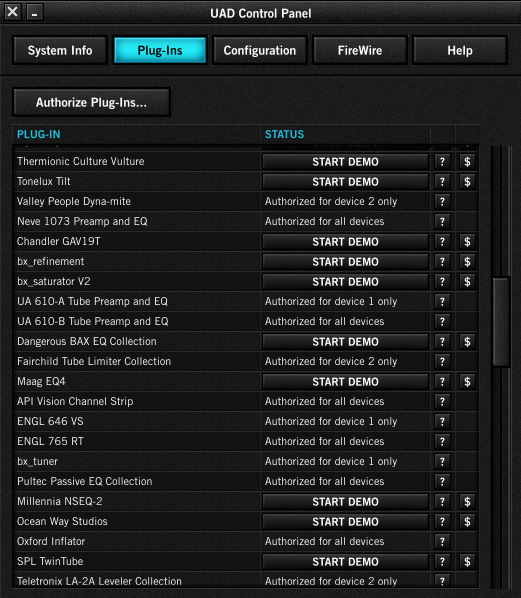The height and width of the screenshot is (598, 521).
Task: Open help for ENGL 765 RT
Action: 442,442
